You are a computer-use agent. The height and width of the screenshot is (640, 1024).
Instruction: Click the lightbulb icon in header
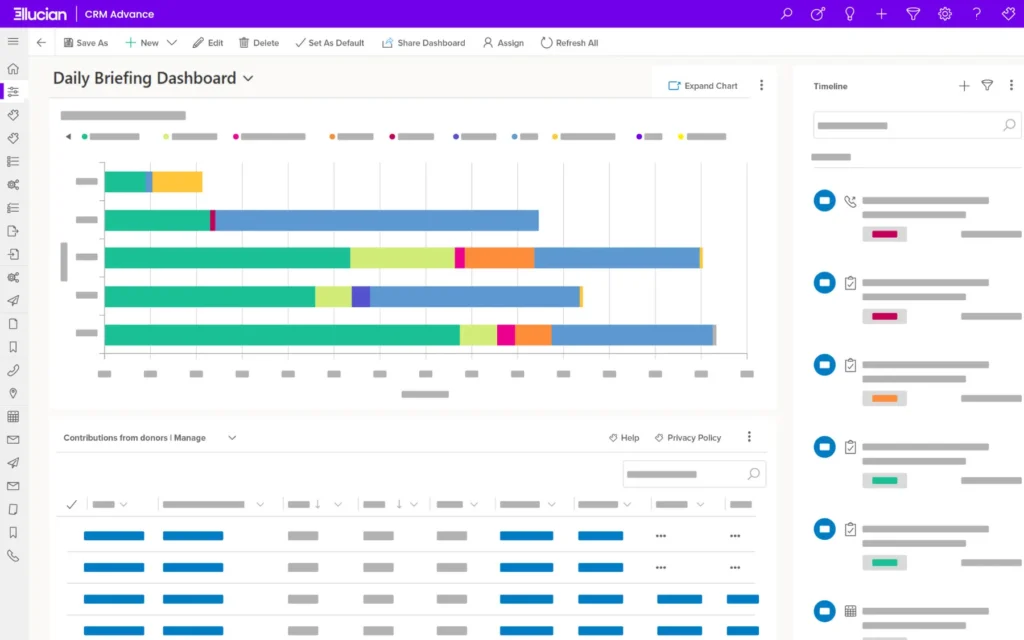[x=850, y=14]
